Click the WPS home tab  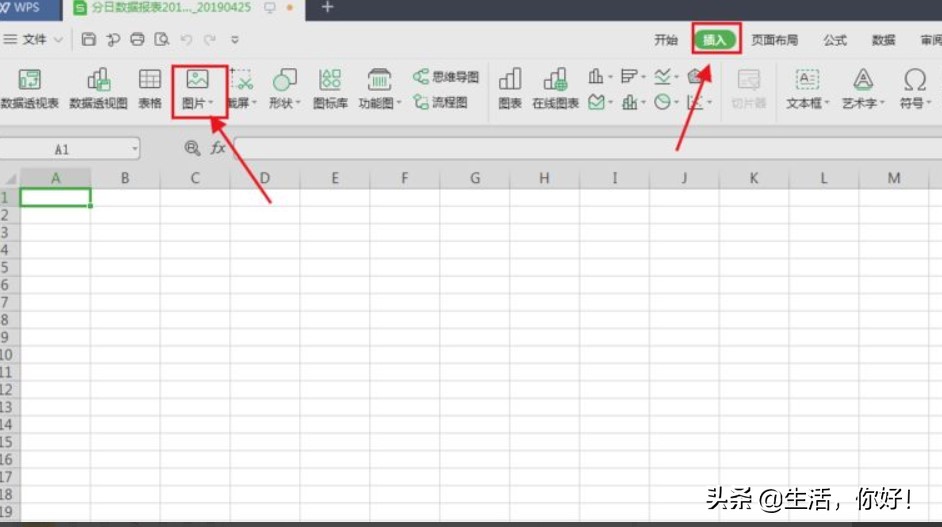pos(30,8)
